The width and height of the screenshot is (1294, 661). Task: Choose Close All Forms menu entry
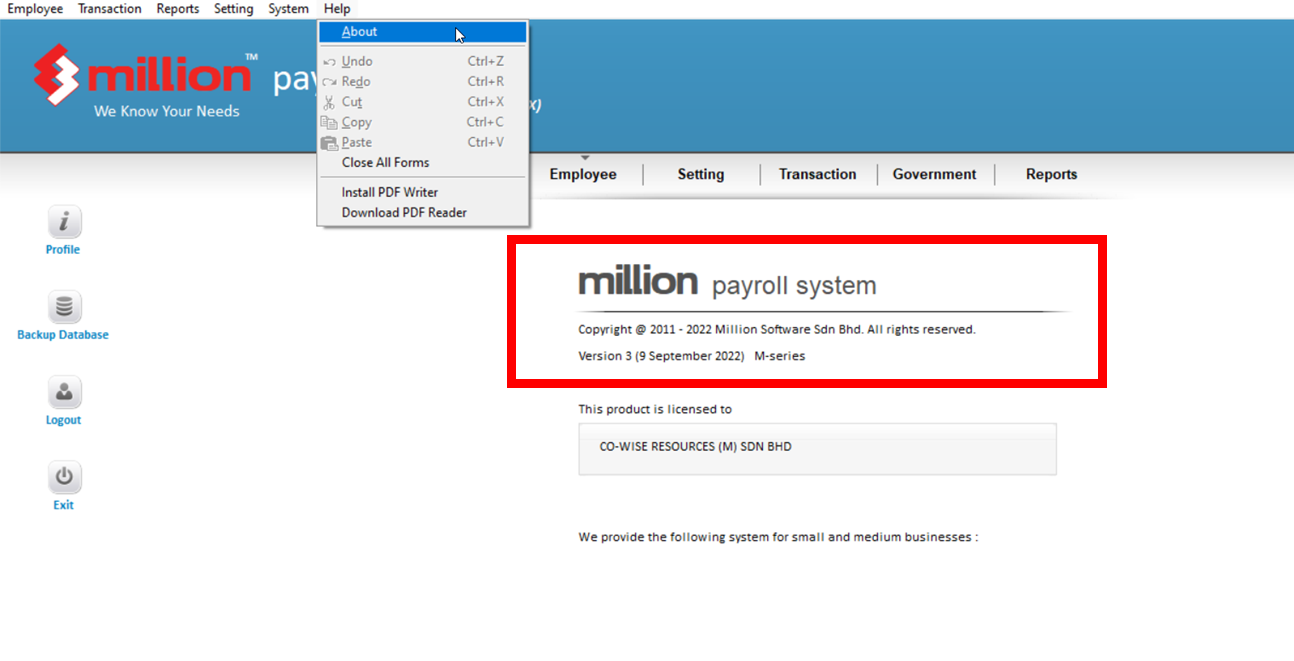(x=422, y=162)
